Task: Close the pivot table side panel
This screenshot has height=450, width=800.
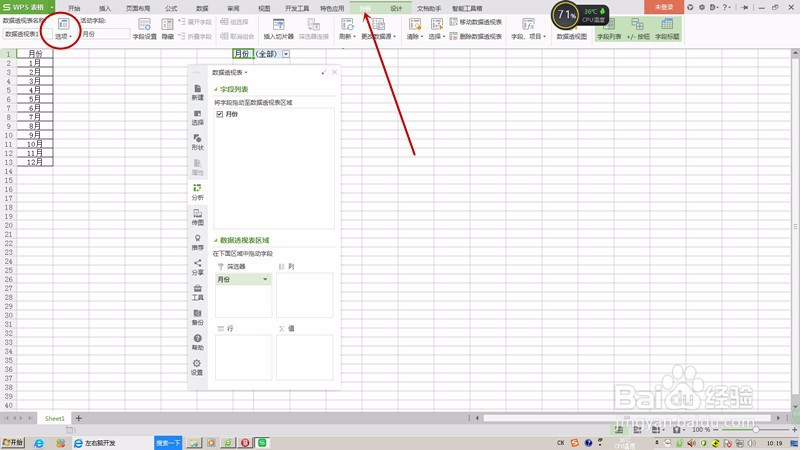Action: tap(334, 72)
